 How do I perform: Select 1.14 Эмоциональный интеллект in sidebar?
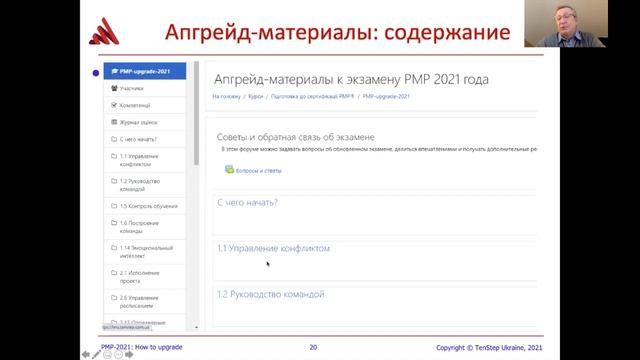point(145,252)
